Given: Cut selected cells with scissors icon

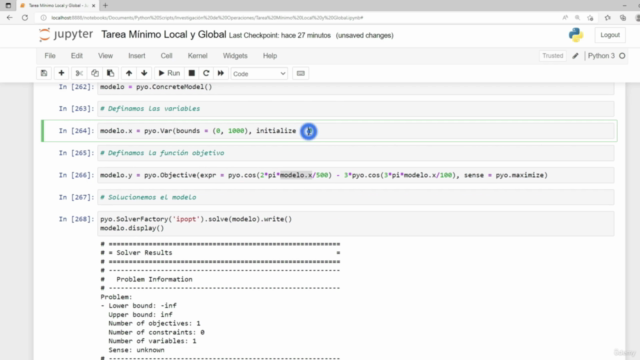Looking at the screenshot, I should pyautogui.click(x=79, y=73).
